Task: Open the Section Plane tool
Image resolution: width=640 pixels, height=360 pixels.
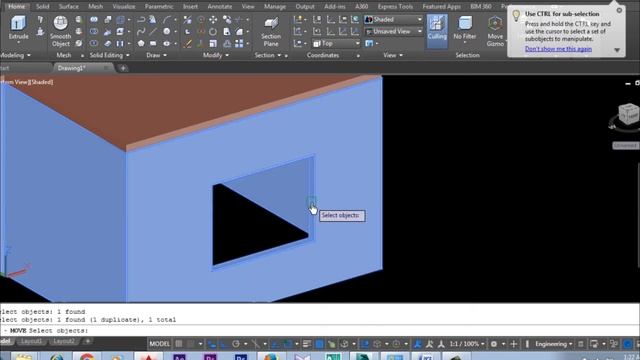Action: point(271,24)
